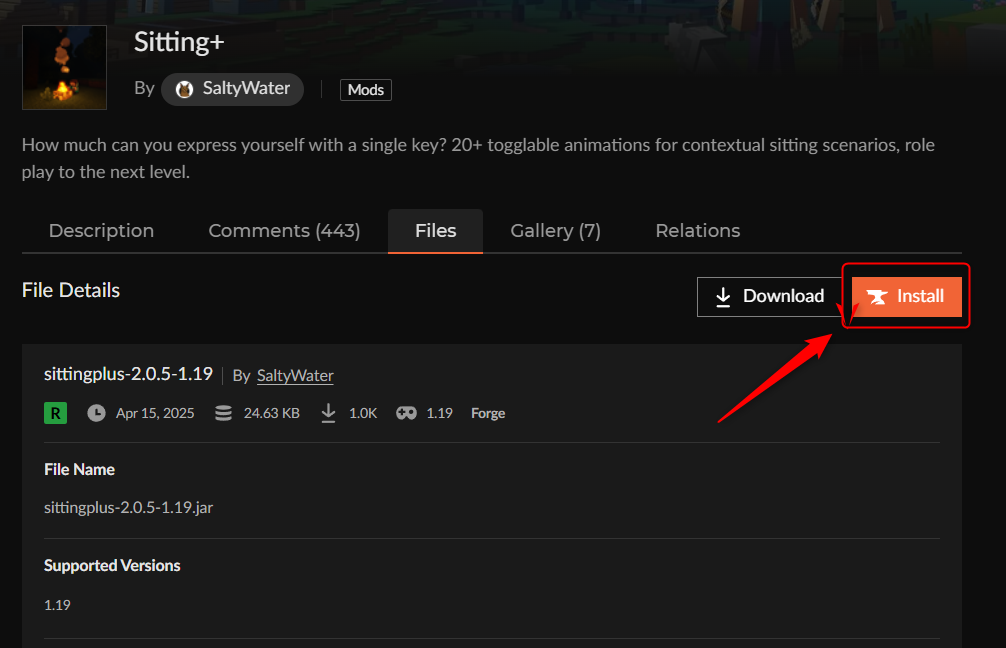This screenshot has height=648, width=1006.
Task: Go to the Relations tab
Action: tap(697, 231)
